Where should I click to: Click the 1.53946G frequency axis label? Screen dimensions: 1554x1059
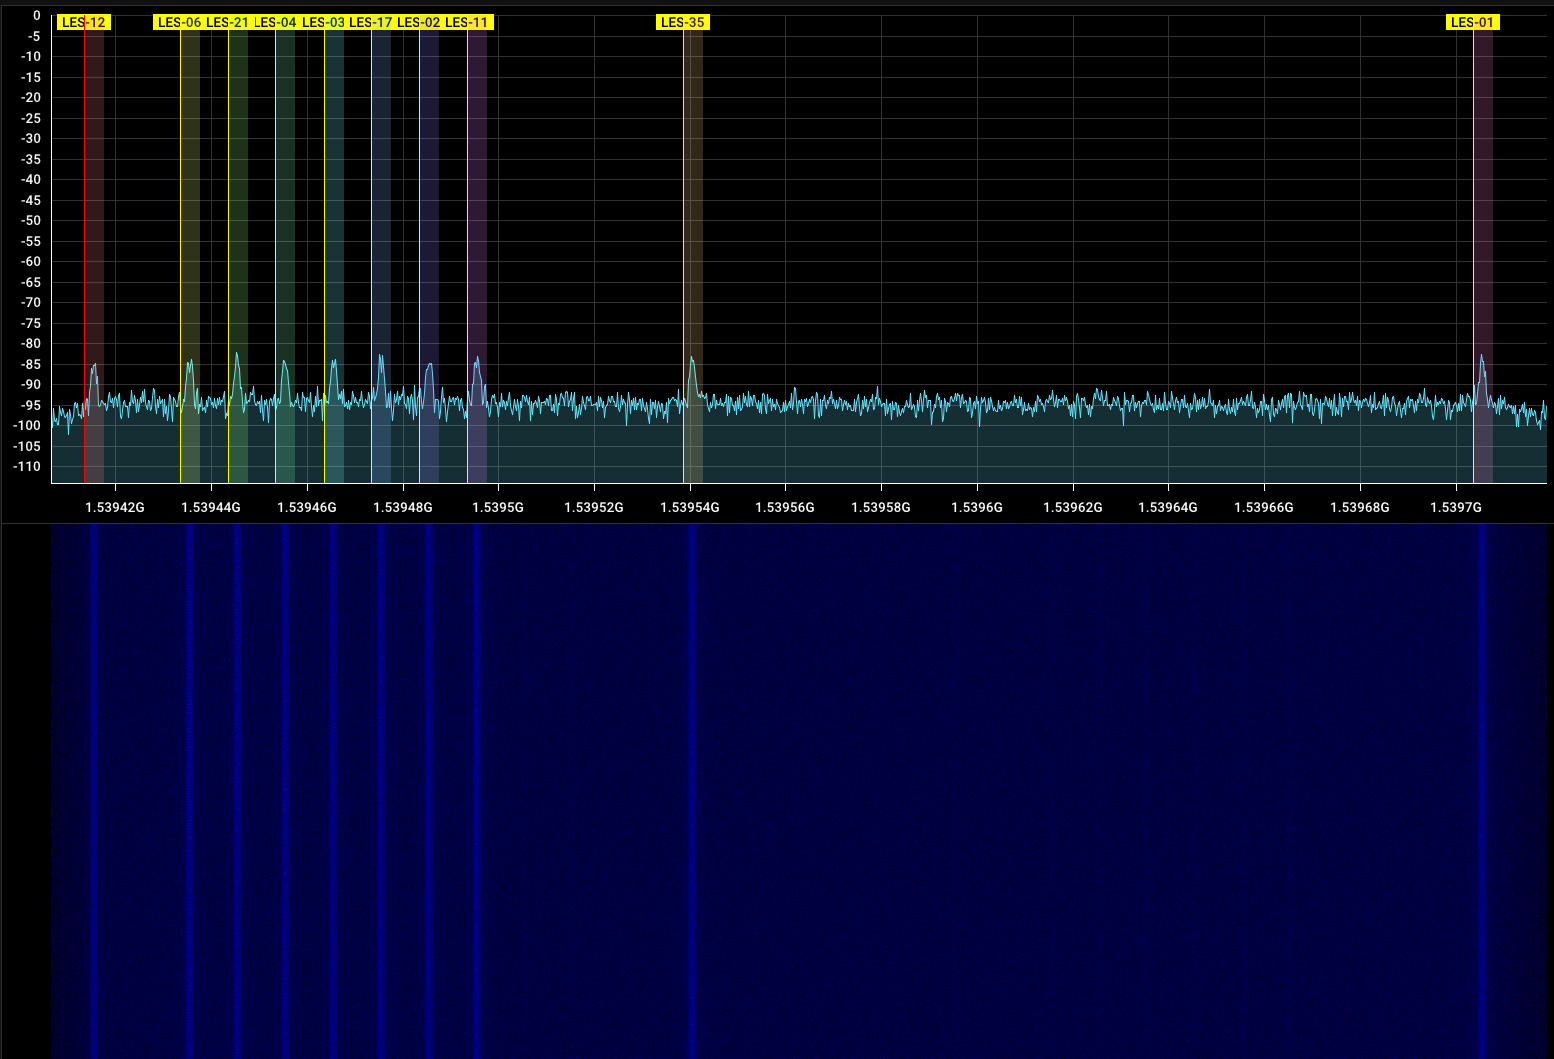point(307,507)
